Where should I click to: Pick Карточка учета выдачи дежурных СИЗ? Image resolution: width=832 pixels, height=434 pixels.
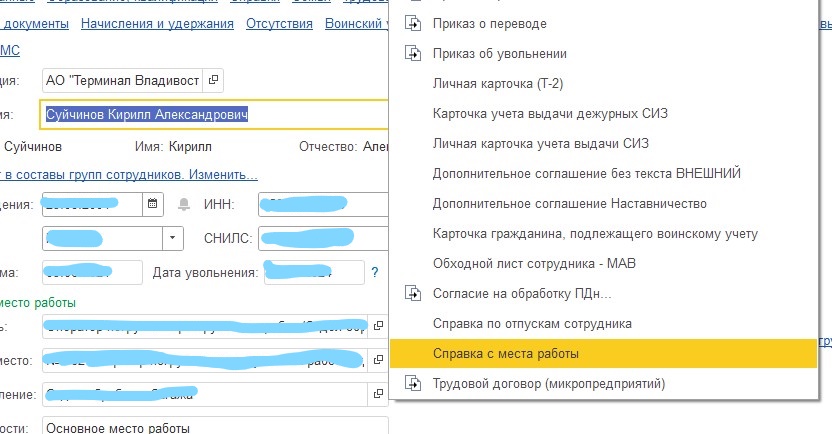549,113
